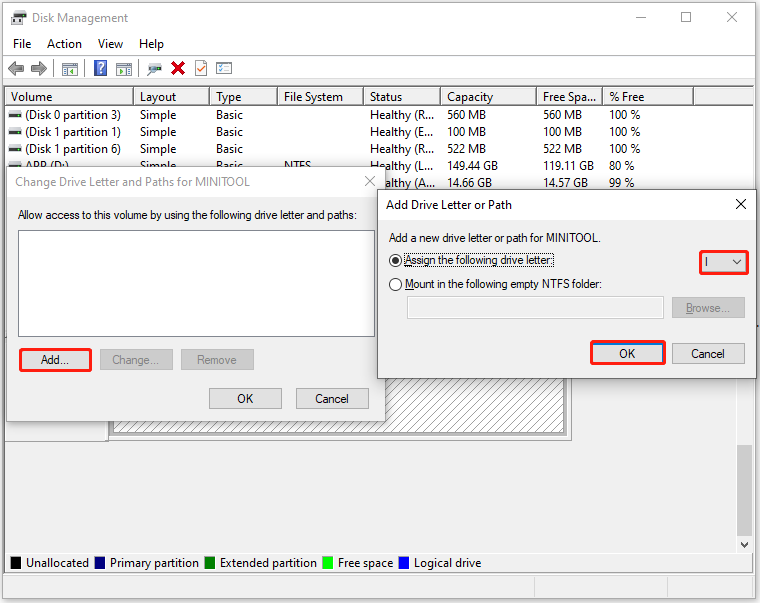The height and width of the screenshot is (603, 760).
Task: Sort by the Type column header
Action: 244,96
